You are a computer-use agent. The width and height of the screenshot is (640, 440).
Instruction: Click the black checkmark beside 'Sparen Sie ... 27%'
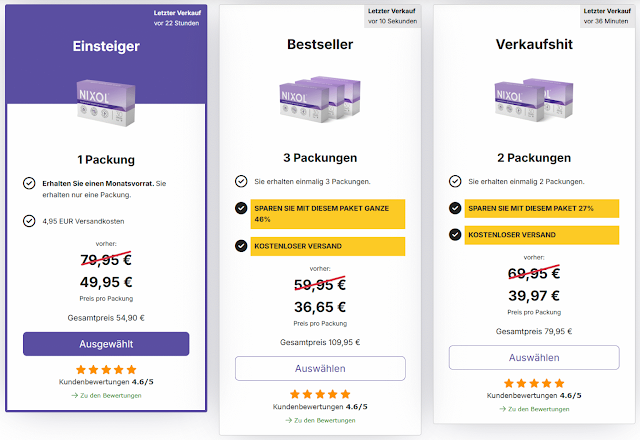[x=455, y=208]
